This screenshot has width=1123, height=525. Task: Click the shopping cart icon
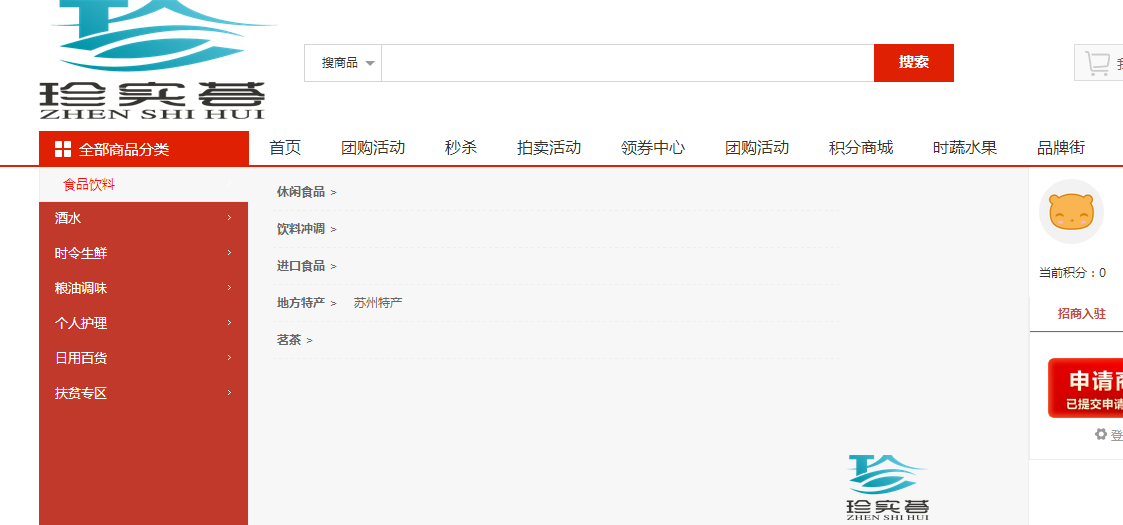pos(1097,63)
